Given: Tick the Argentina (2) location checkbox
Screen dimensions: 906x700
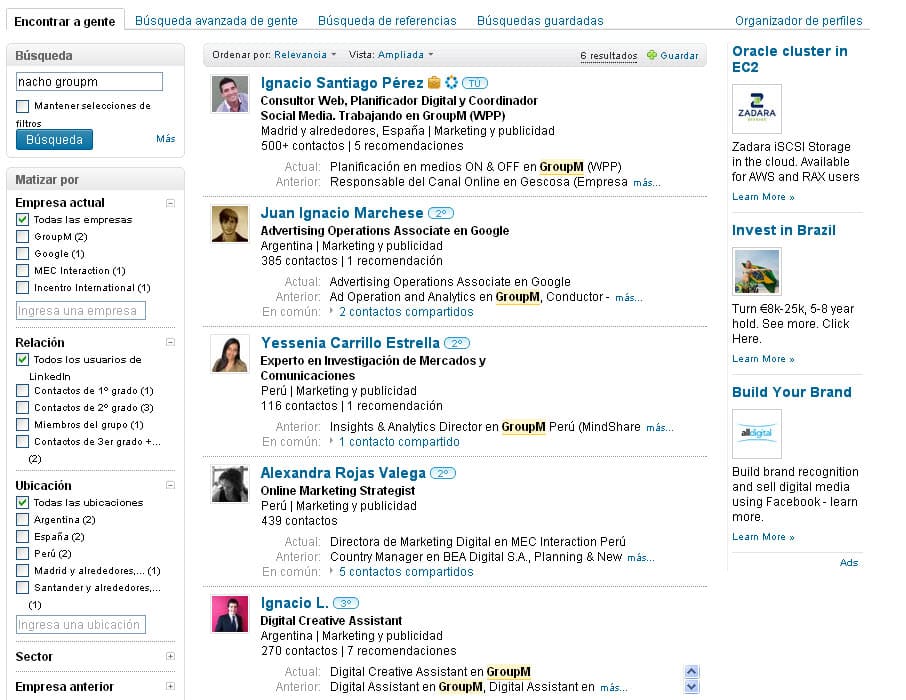Looking at the screenshot, I should pos(22,520).
